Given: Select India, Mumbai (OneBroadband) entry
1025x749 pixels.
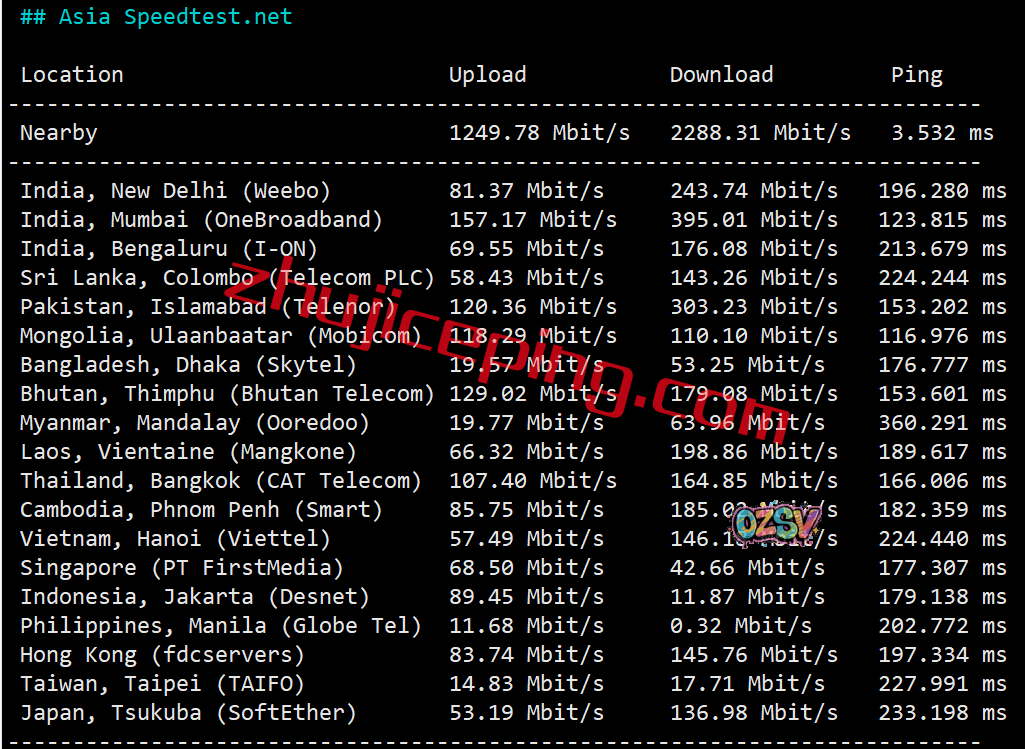Looking at the screenshot, I should (201, 220).
